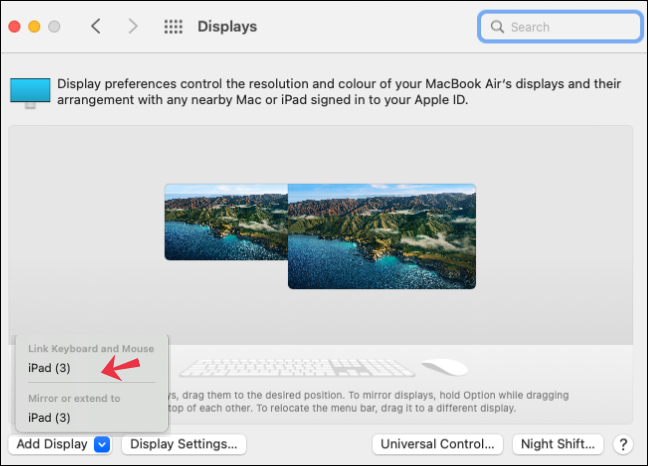The image size is (648, 466).
Task: Choose iPad (3) under Link Keyboard and Mouse
Action: [x=50, y=368]
